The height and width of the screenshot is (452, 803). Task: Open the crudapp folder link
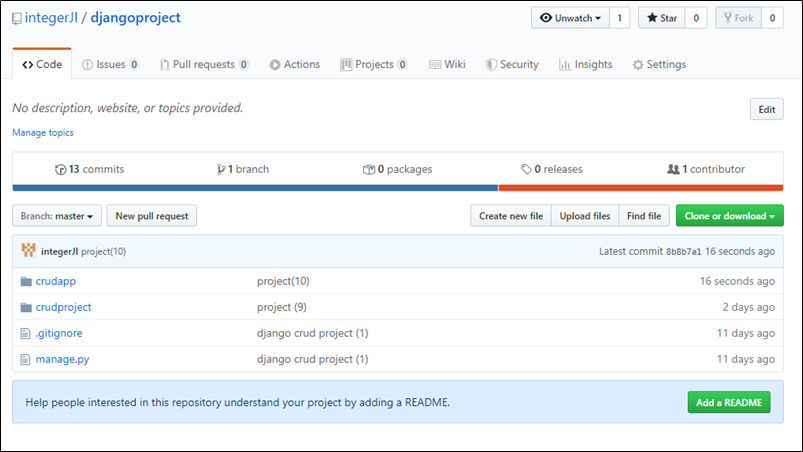click(x=56, y=281)
